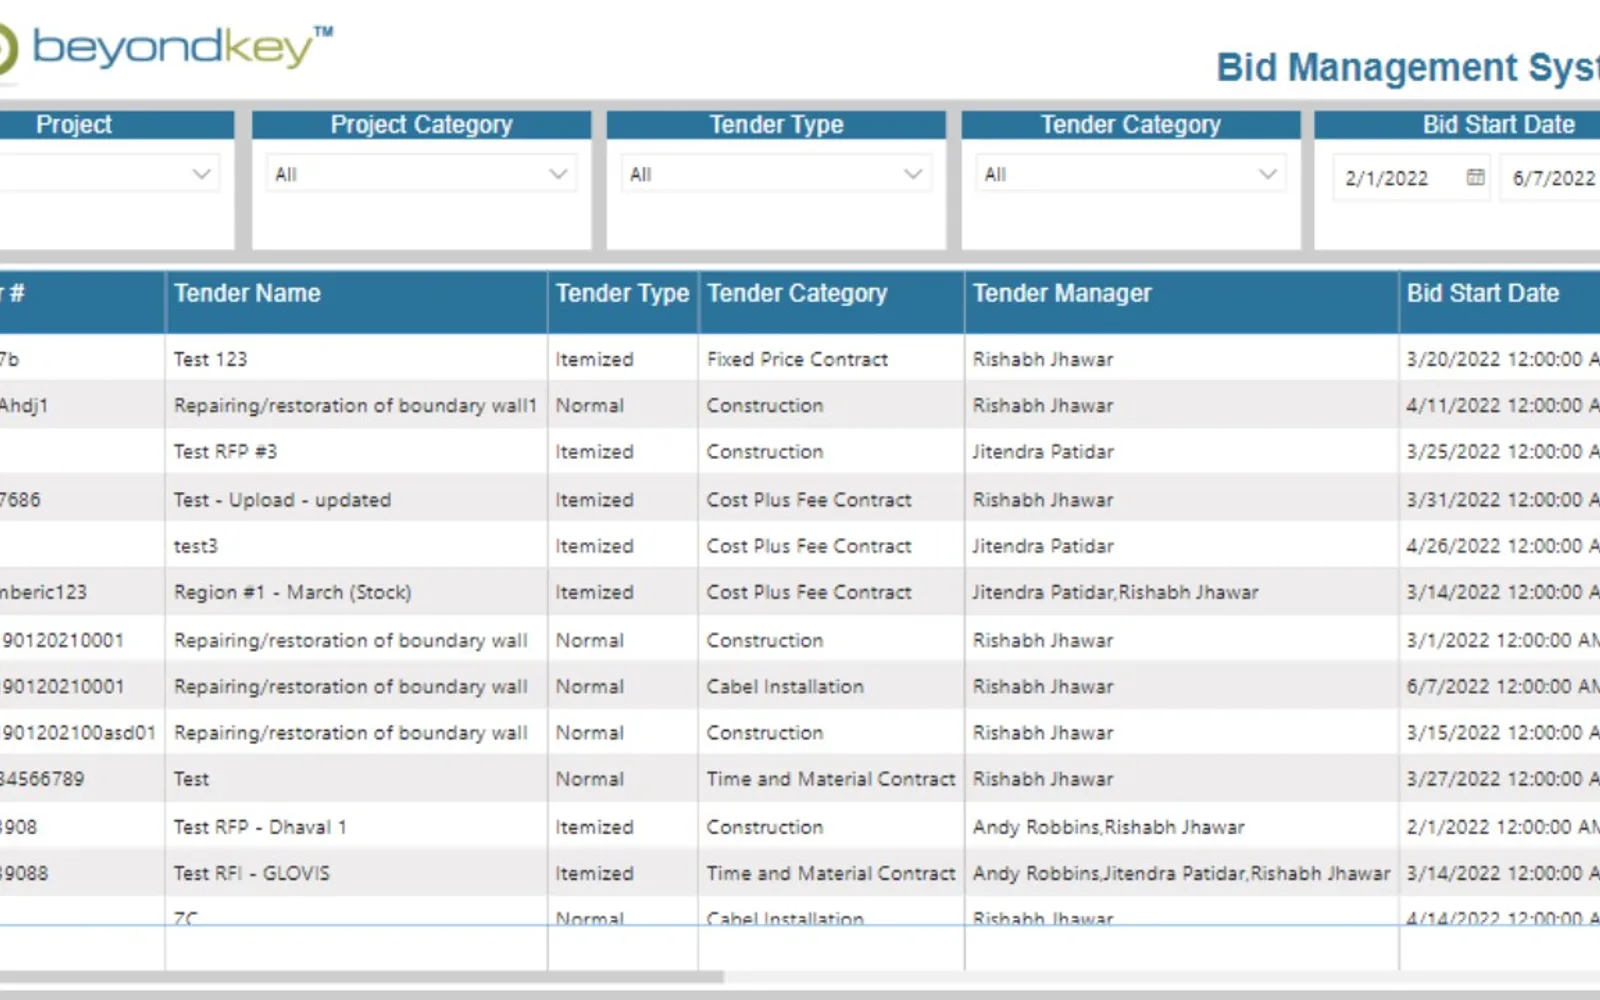Expand the Tender Category filter dropdown

pos(1131,174)
